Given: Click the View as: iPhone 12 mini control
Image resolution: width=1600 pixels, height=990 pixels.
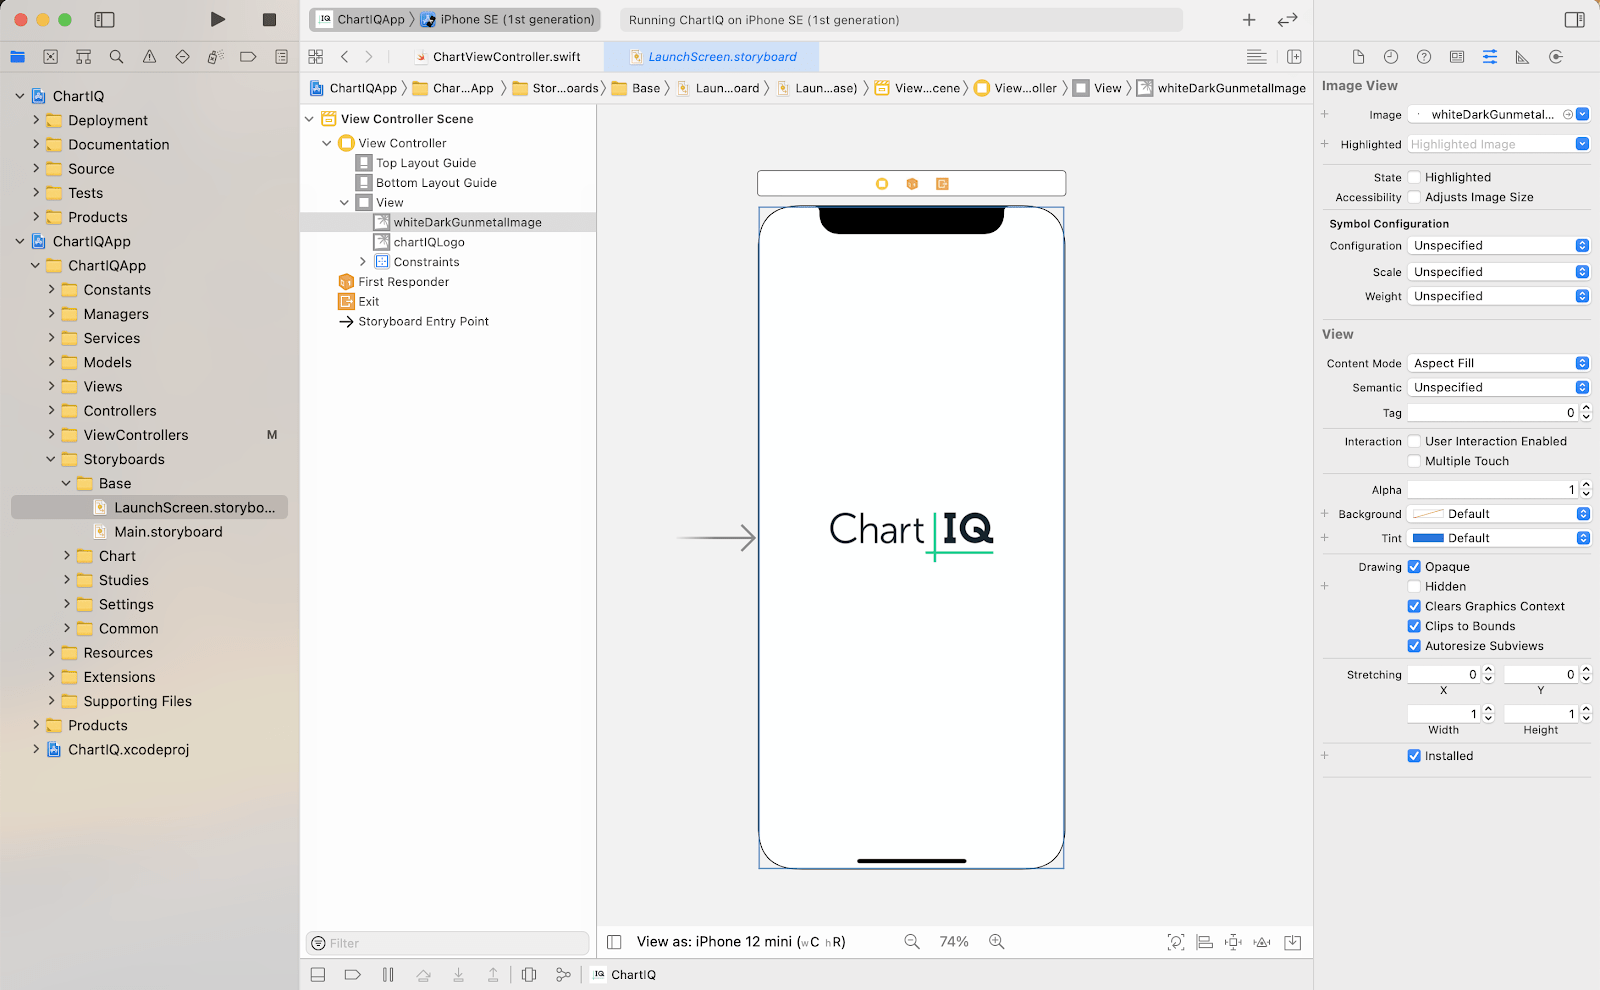Looking at the screenshot, I should click(x=740, y=941).
